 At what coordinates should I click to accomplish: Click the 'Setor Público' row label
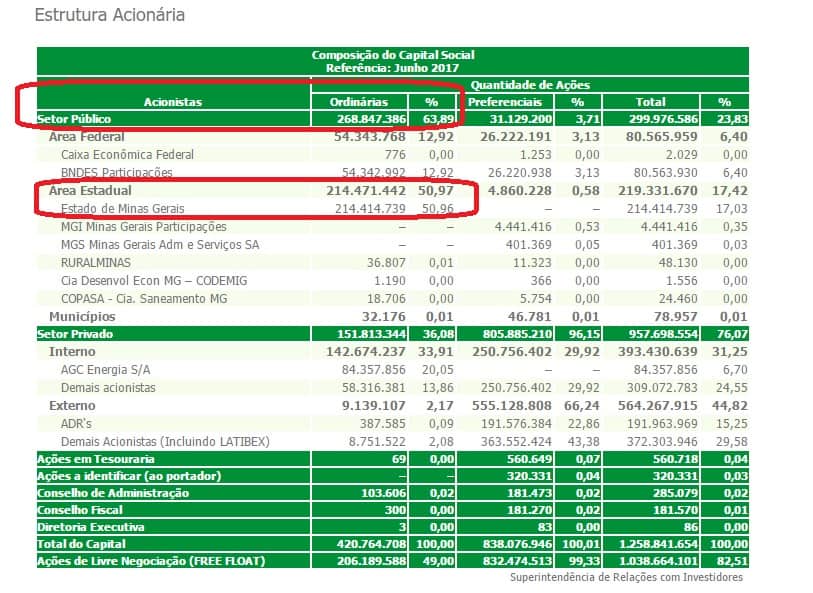click(71, 119)
